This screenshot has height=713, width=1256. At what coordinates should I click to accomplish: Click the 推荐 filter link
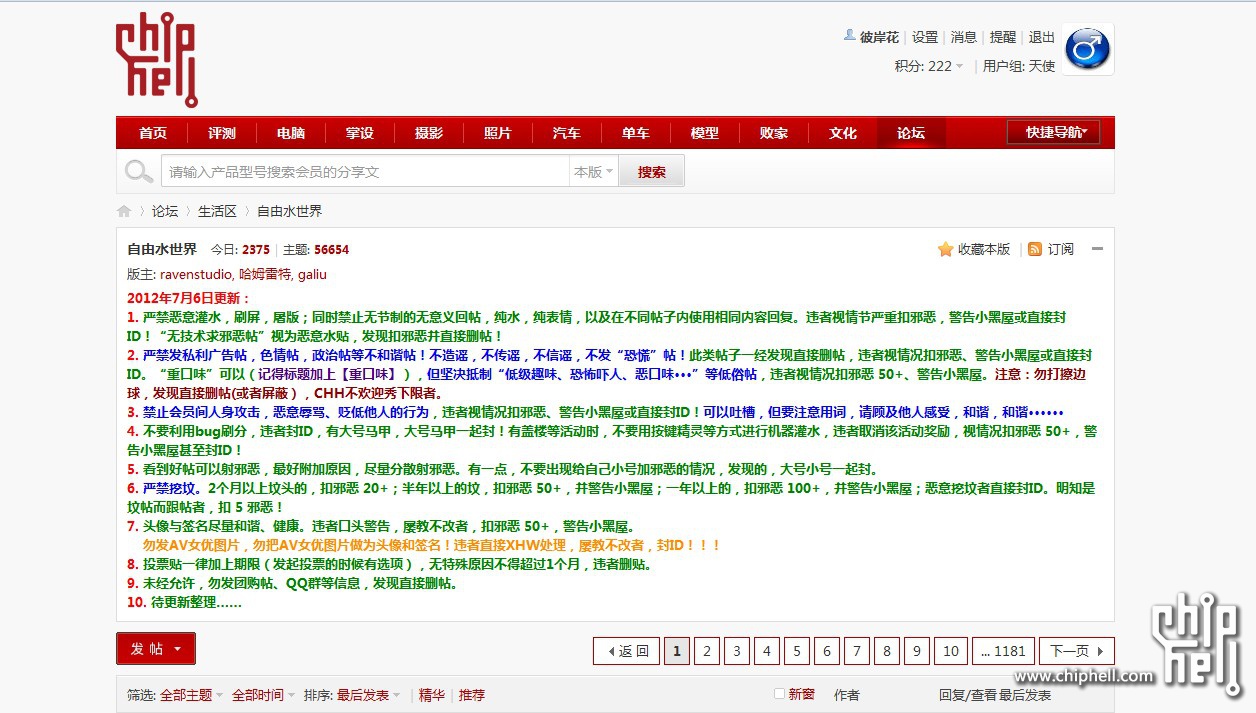click(x=471, y=695)
